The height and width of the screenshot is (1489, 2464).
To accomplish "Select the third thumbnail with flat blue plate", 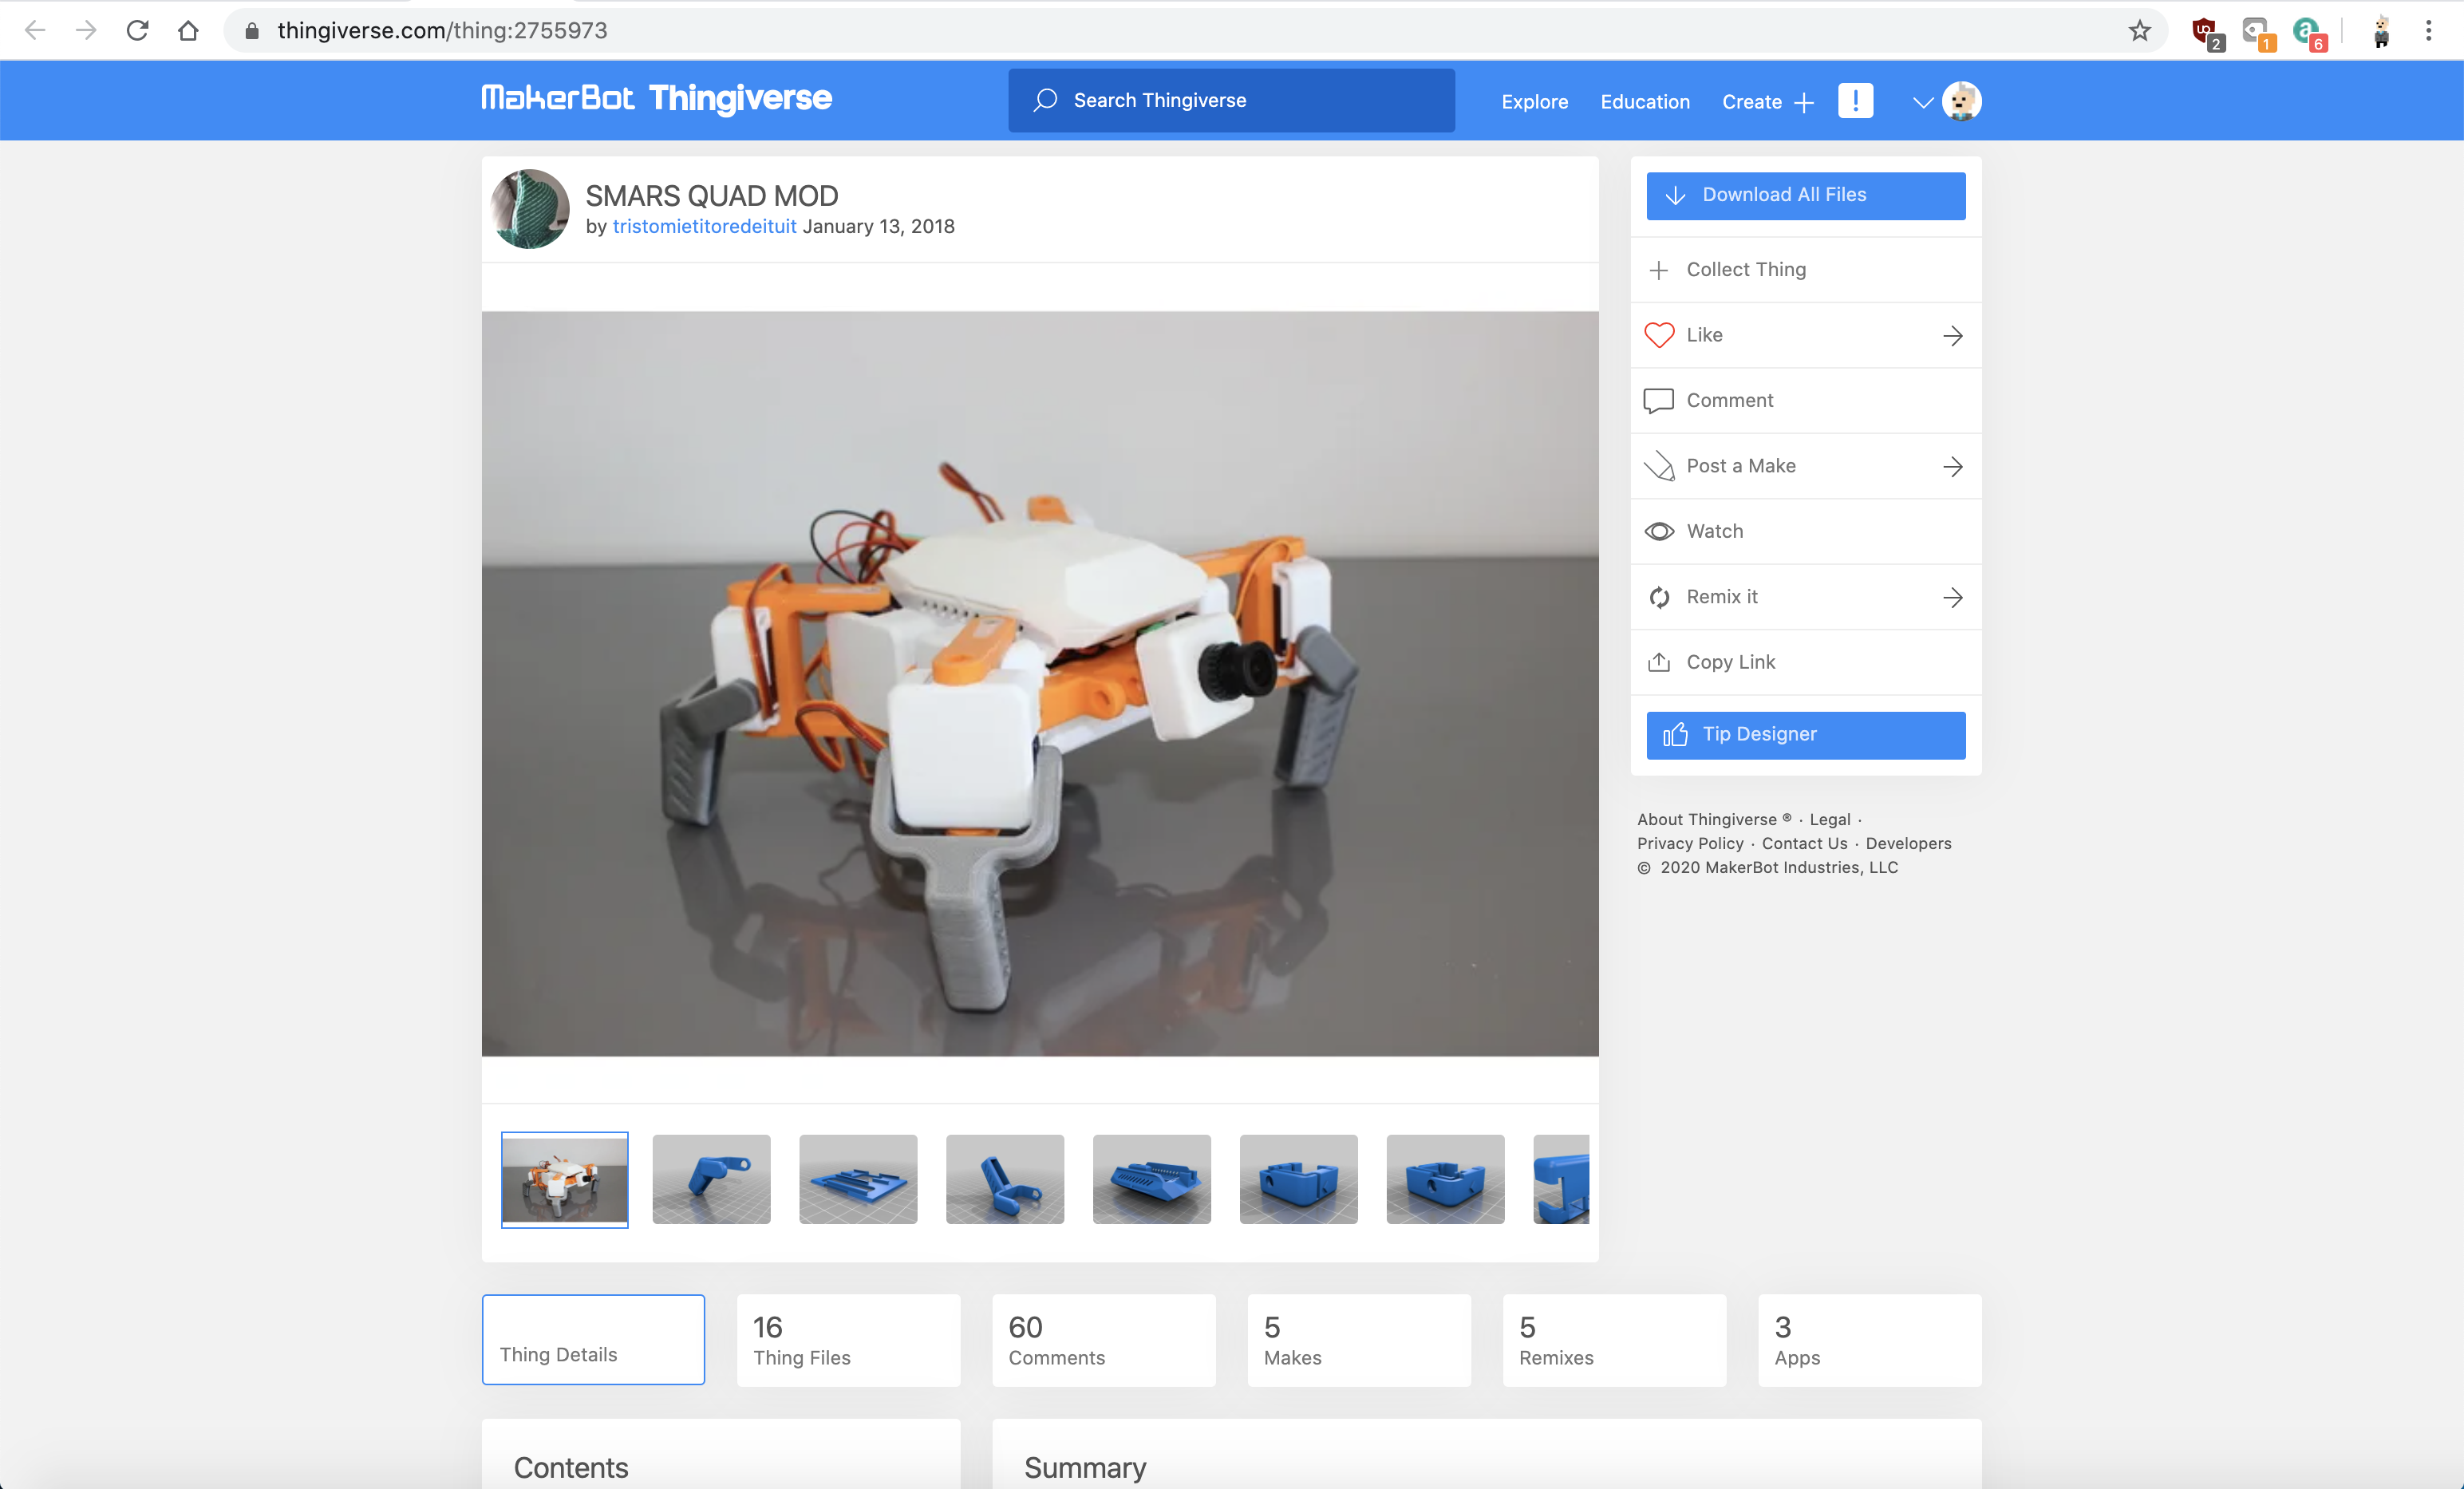I will pyautogui.click(x=858, y=1179).
